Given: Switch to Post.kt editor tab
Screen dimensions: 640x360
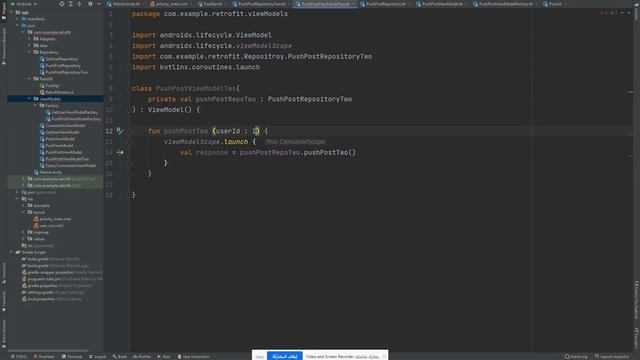Looking at the screenshot, I should 553,4.
